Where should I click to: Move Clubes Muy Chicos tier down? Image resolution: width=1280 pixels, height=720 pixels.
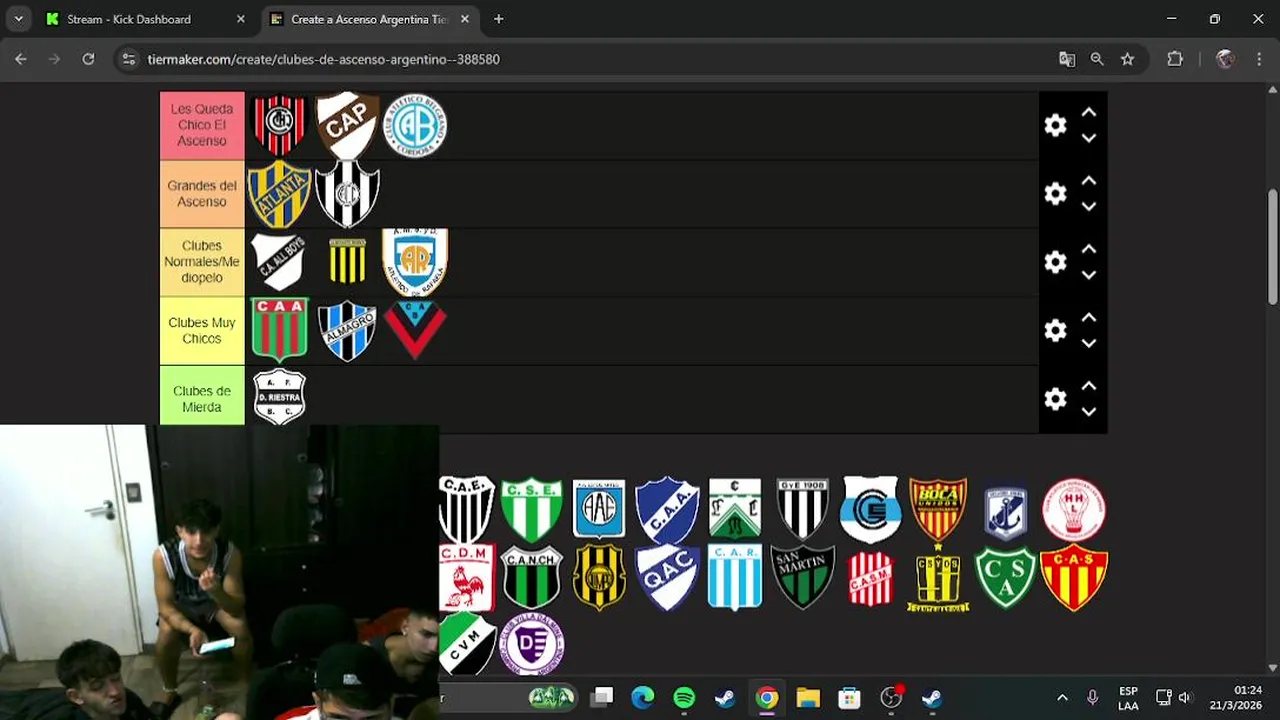coord(1089,343)
